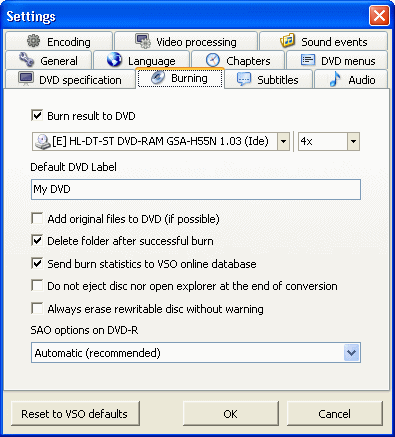Screen dimensions: 395x437
Task: Toggle Delete folder after successful burn
Action: [x=37, y=240]
